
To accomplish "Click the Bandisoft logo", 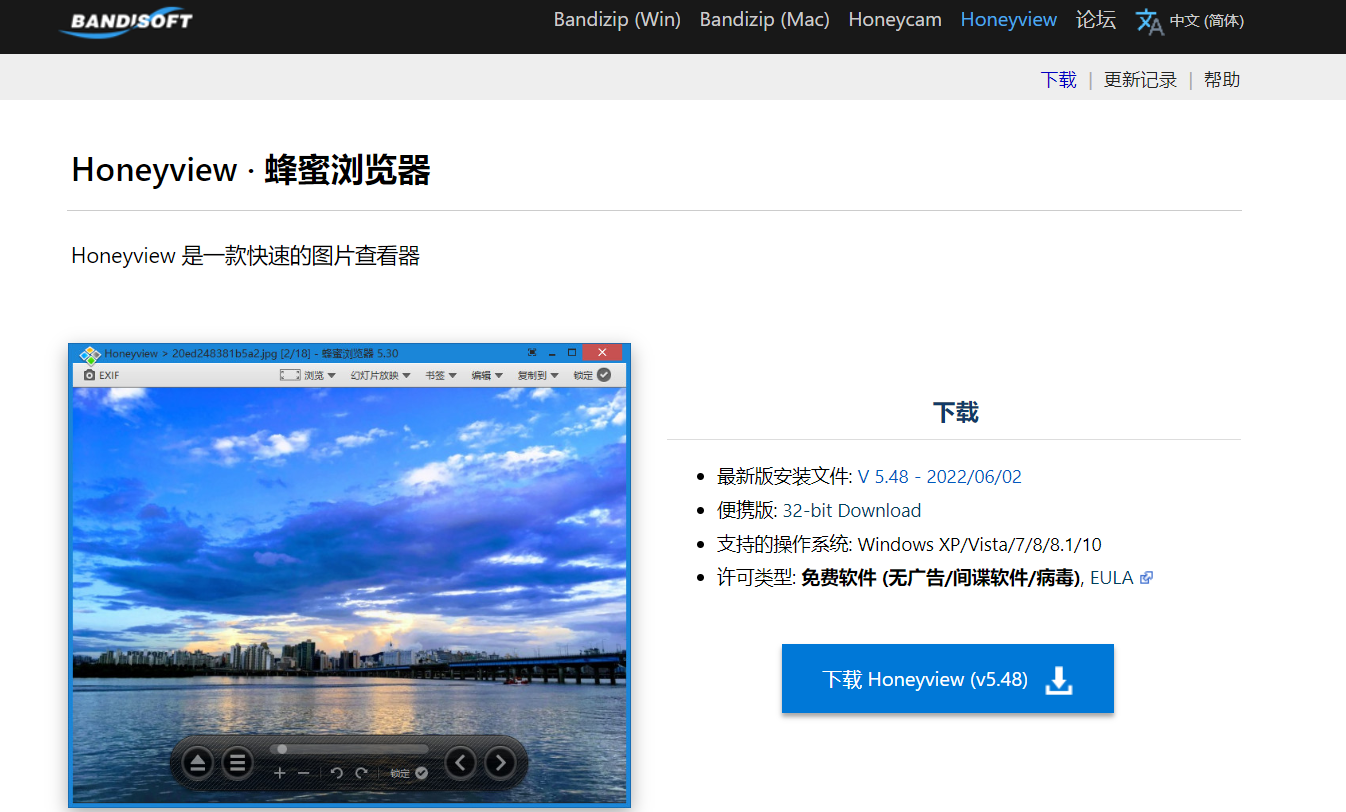I will click(x=126, y=22).
